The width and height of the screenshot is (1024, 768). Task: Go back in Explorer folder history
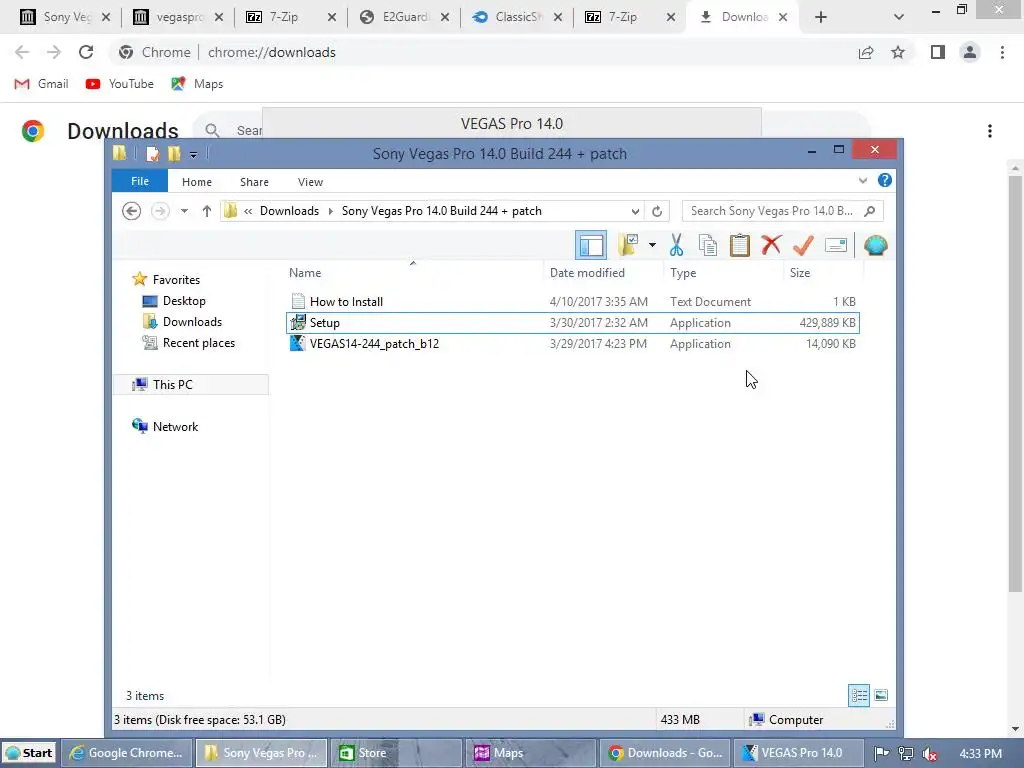click(131, 211)
